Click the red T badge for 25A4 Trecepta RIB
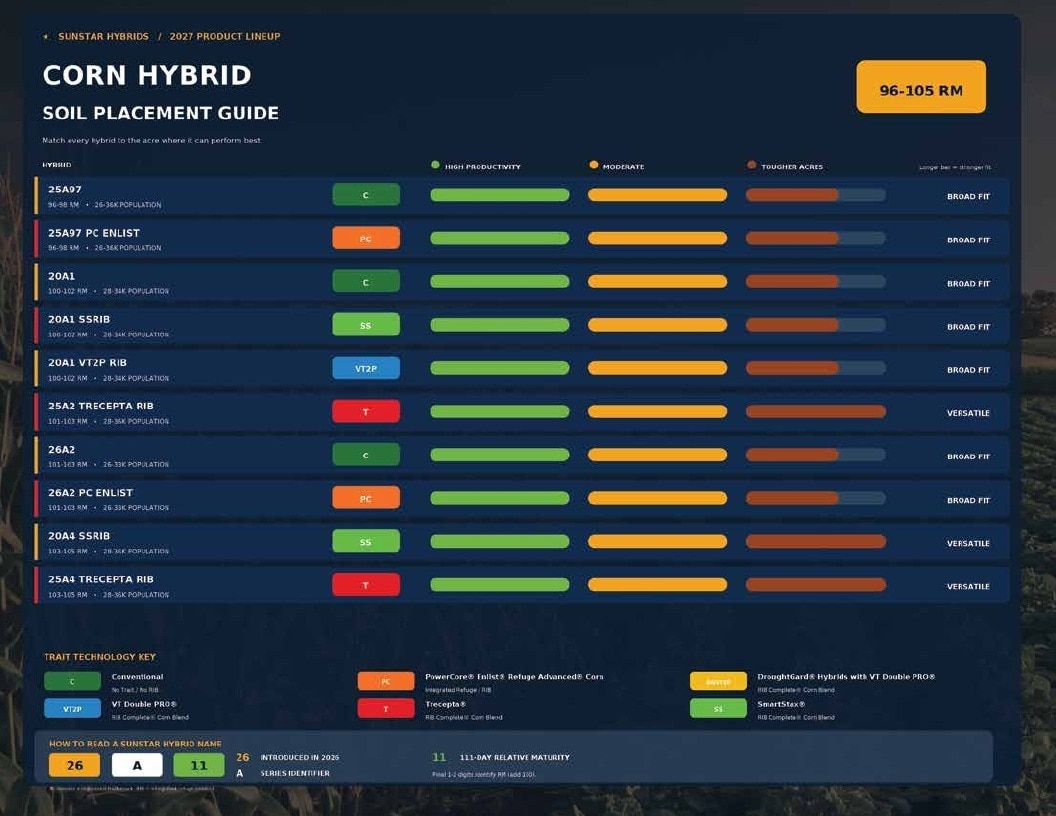This screenshot has height=816, width=1056. pos(366,584)
